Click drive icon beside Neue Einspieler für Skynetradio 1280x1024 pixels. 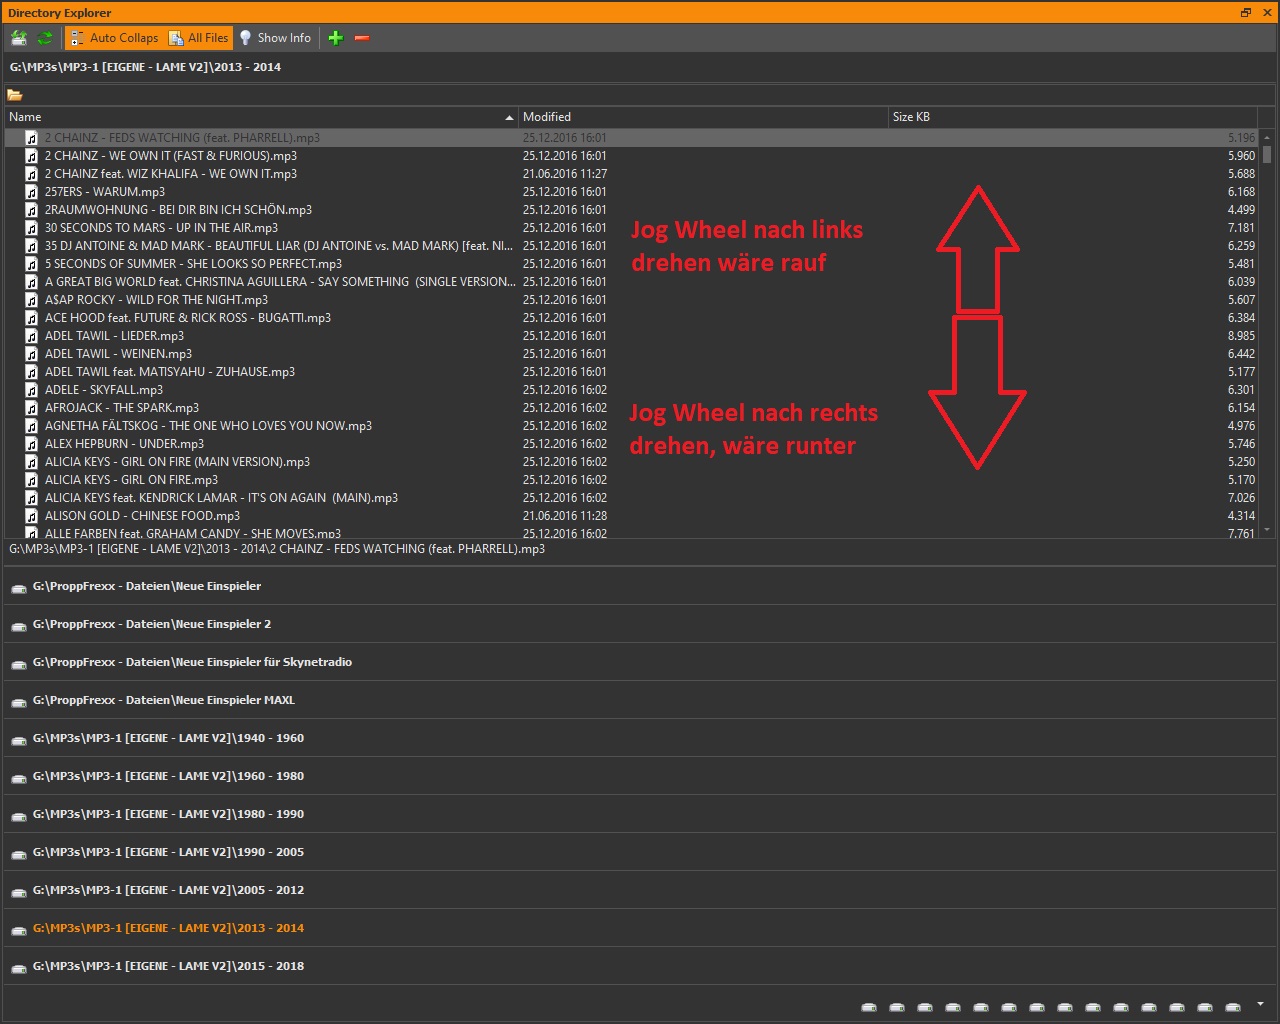click(x=18, y=663)
